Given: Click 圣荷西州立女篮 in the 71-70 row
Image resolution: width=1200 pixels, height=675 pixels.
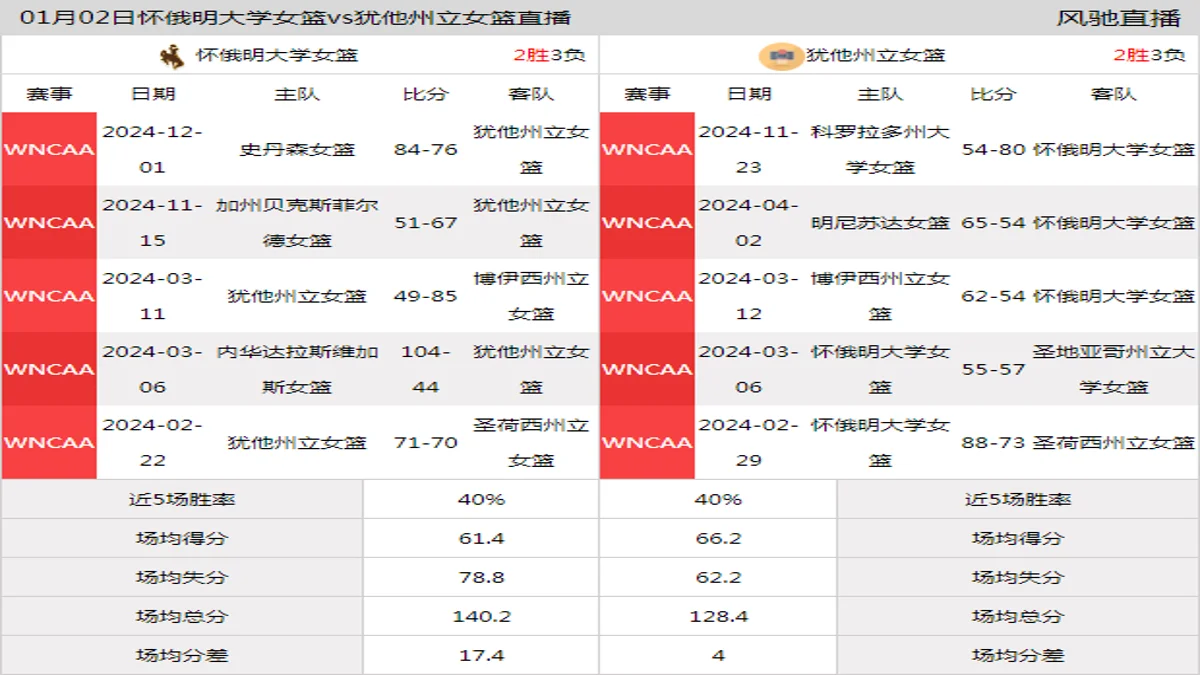Looking at the screenshot, I should point(531,442).
